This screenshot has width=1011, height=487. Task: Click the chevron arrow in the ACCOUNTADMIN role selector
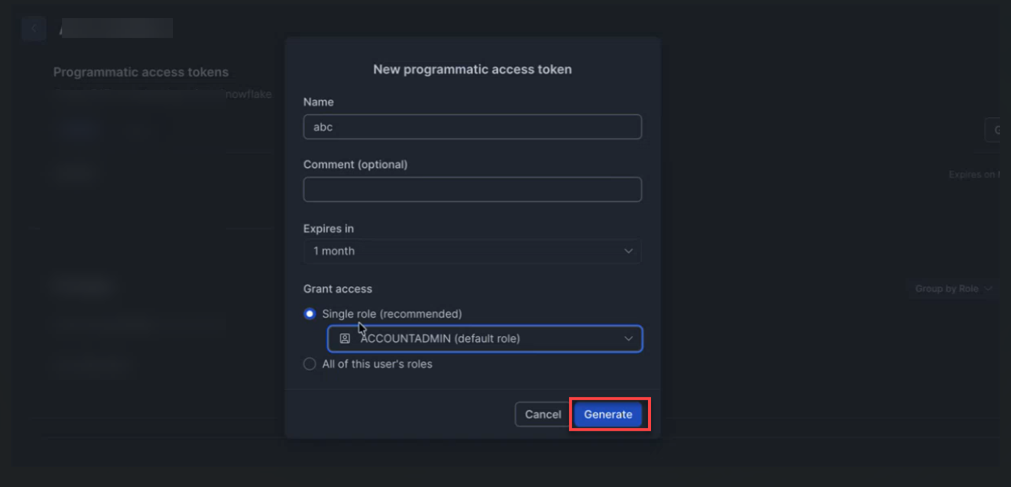coord(628,339)
